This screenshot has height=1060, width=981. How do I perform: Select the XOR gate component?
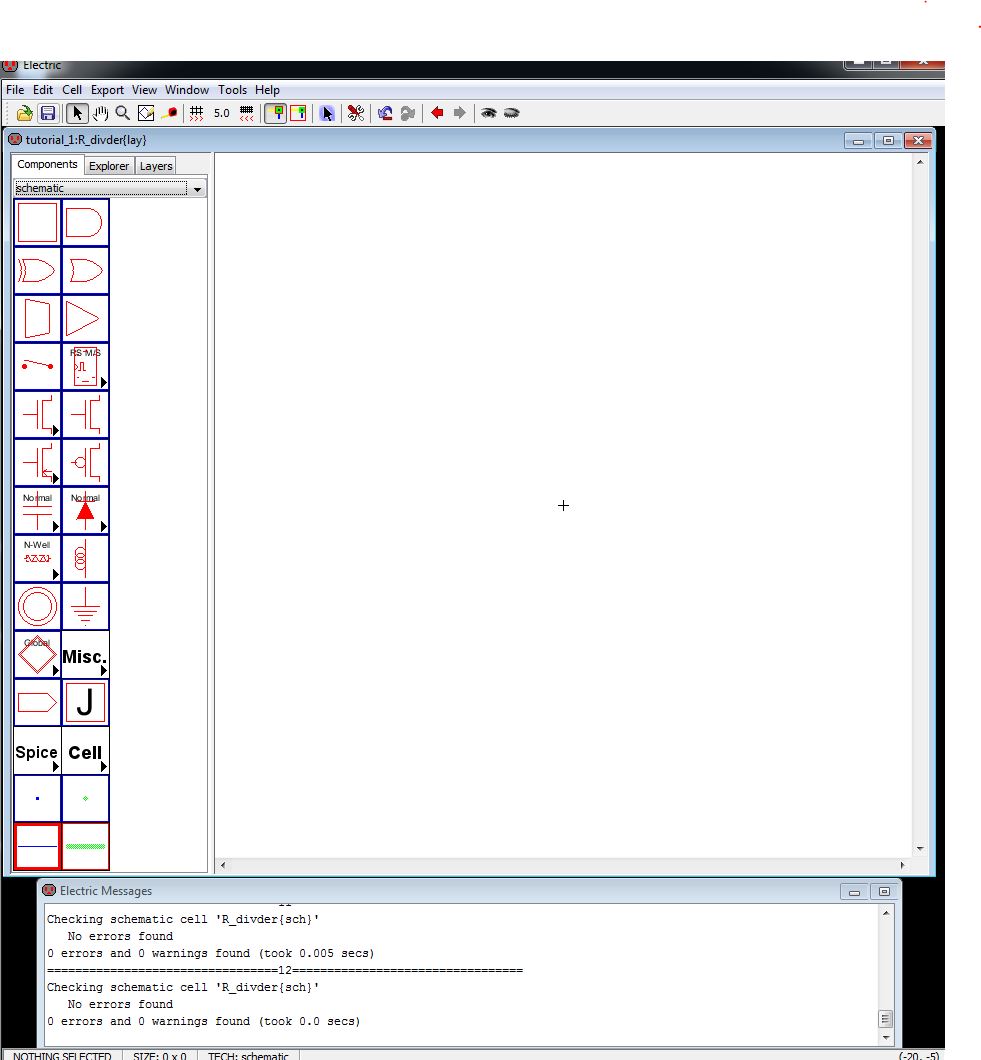pos(37,270)
